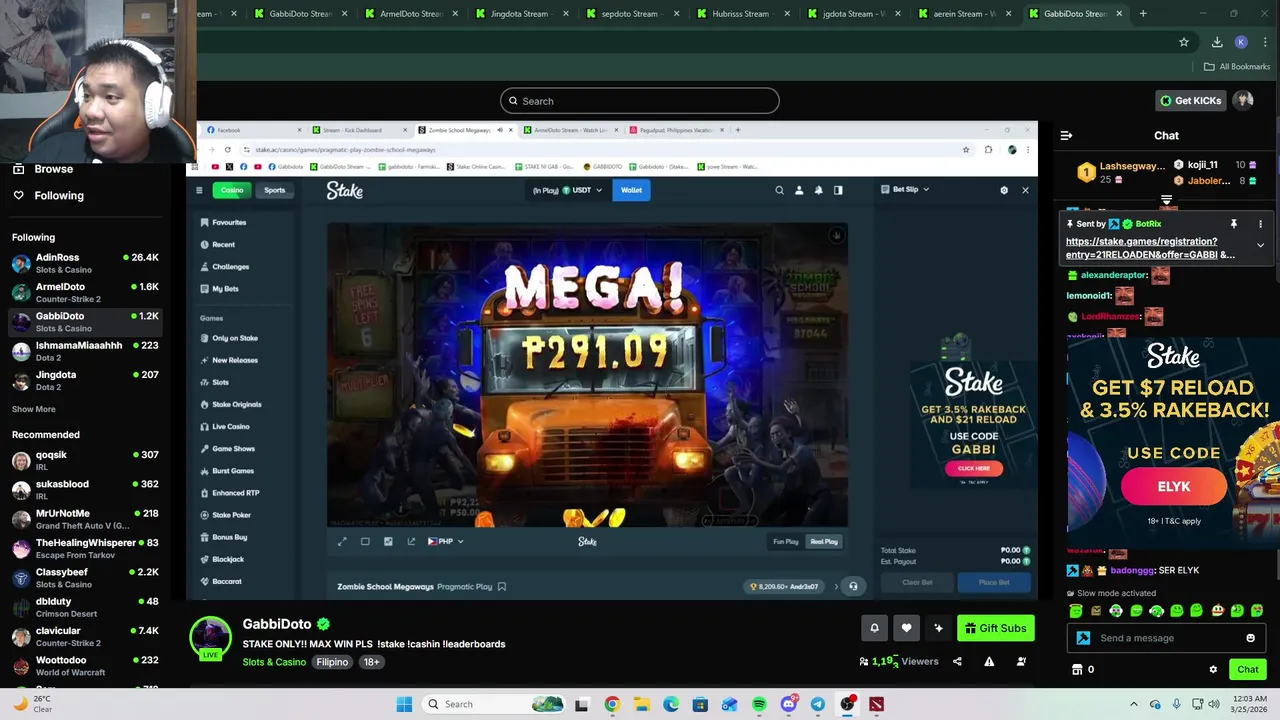Viewport: 1280px width, 720px height.
Task: Select the Sports tab on Stake
Action: coord(274,190)
